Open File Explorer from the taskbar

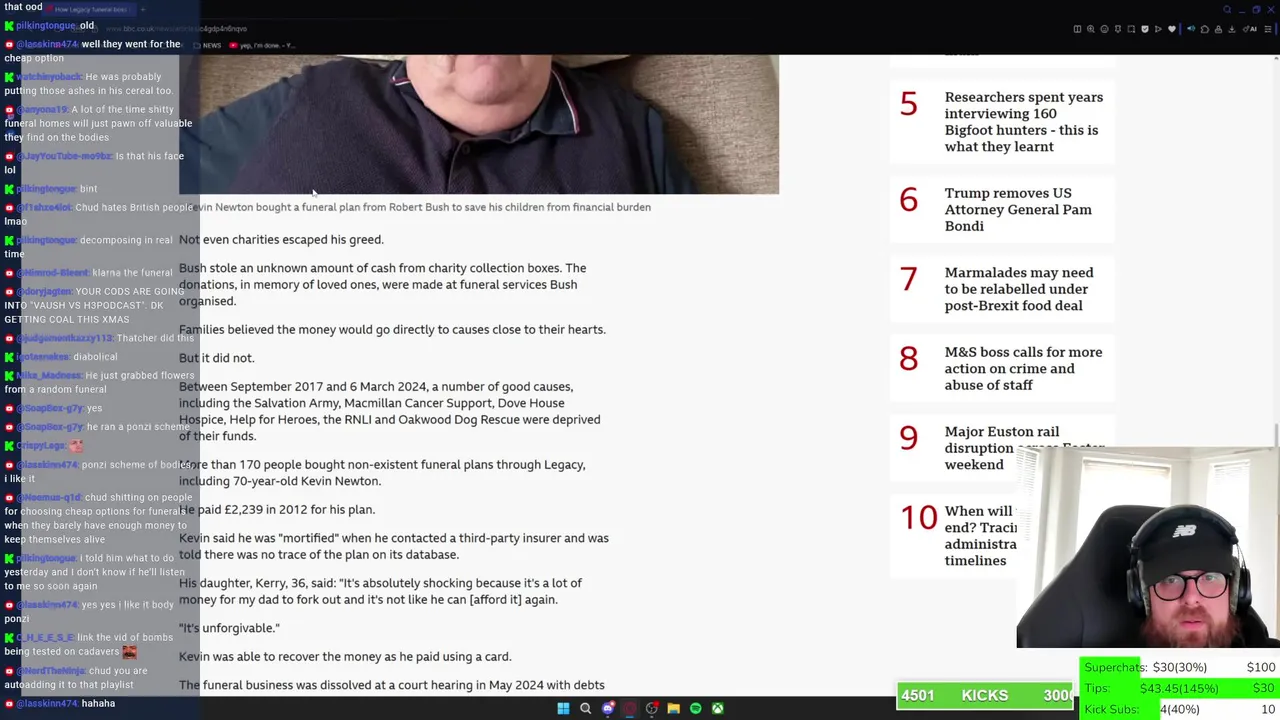(x=673, y=708)
